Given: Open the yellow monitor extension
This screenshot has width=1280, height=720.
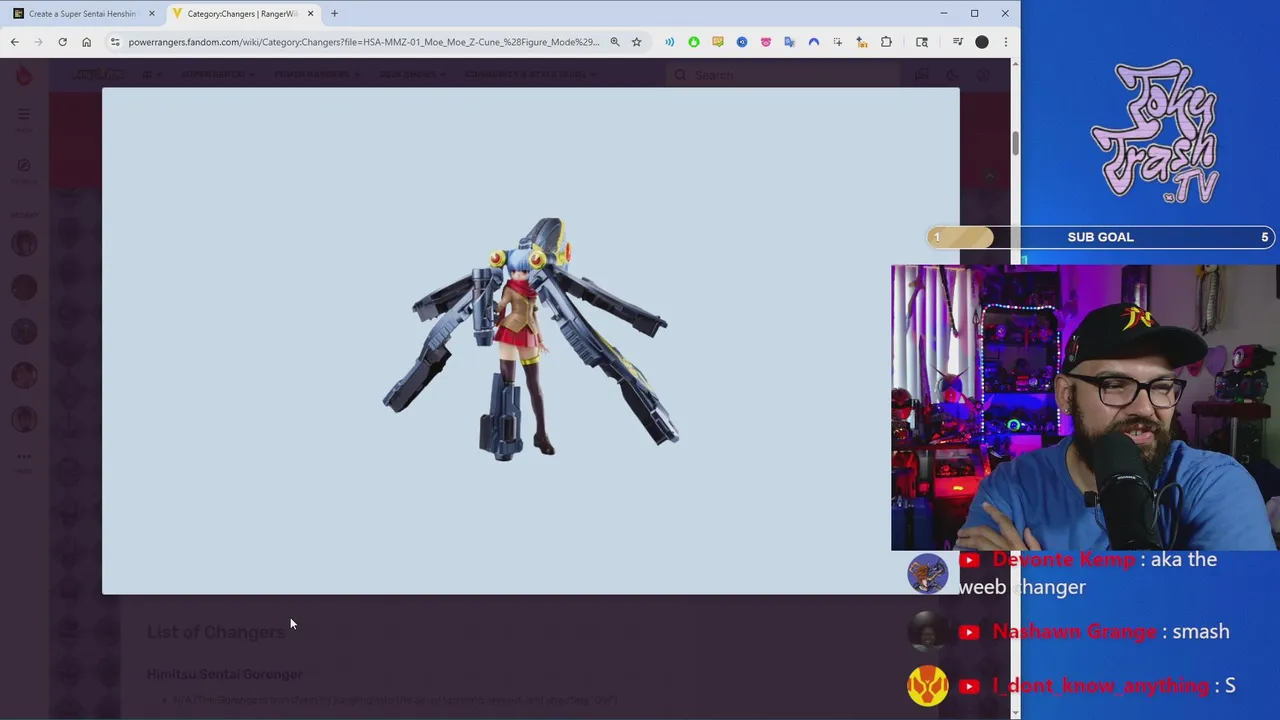Looking at the screenshot, I should click(717, 42).
